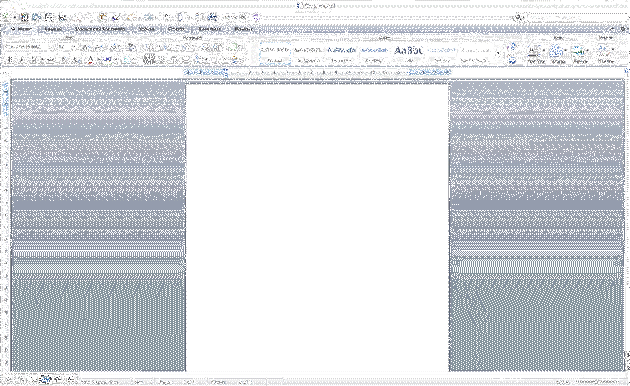630x386 pixels.
Task: Click the Help toolbar icon
Action: (x=256, y=17)
